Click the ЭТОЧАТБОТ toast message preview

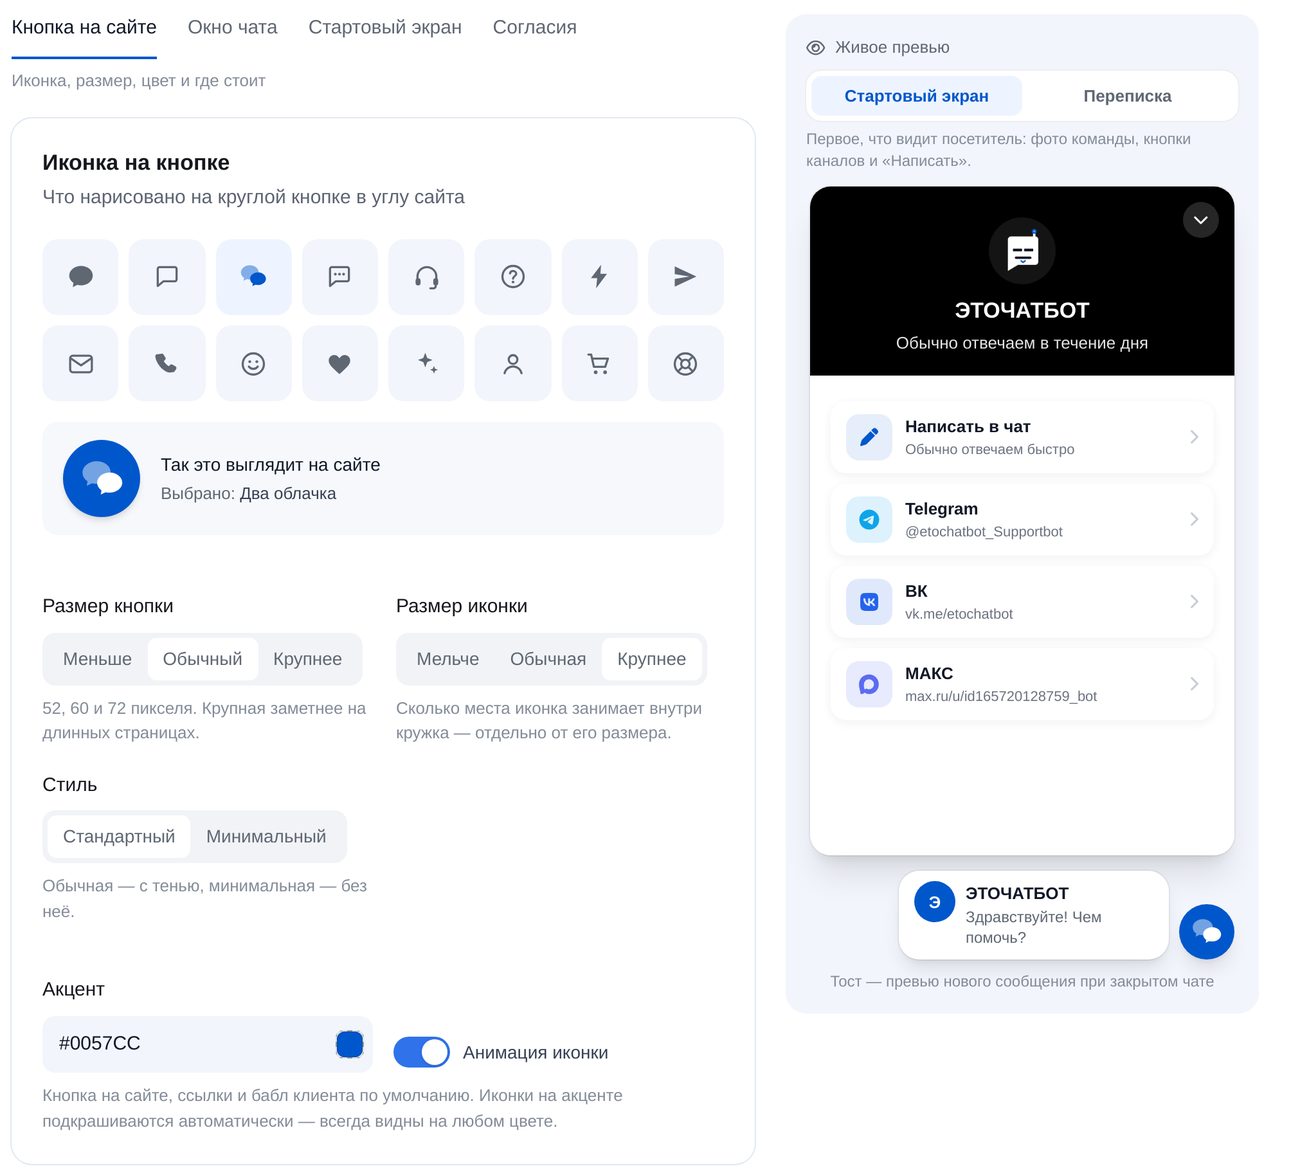[1033, 915]
